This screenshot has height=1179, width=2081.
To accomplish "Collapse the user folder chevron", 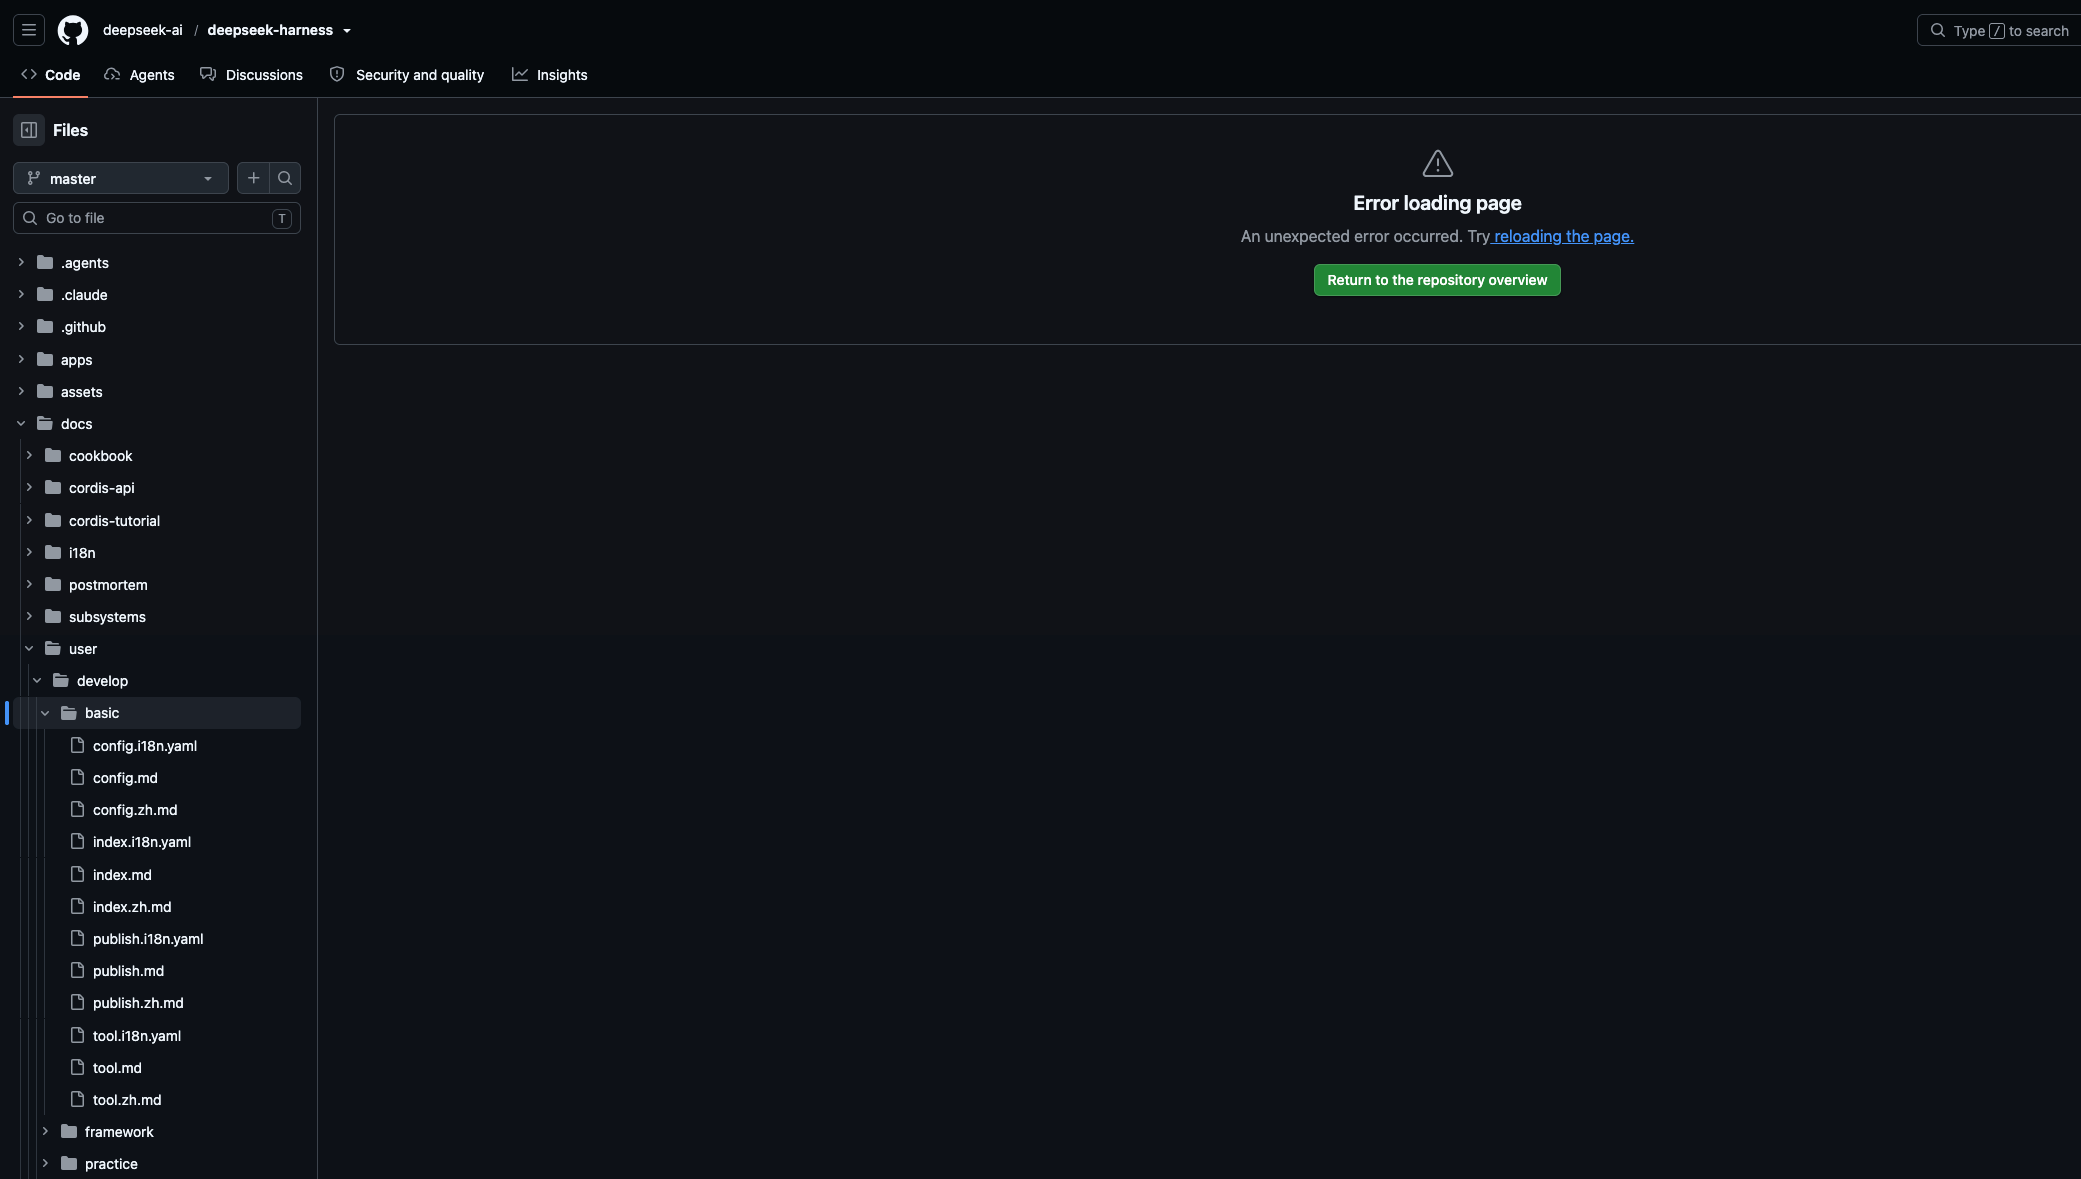I will (x=29, y=648).
